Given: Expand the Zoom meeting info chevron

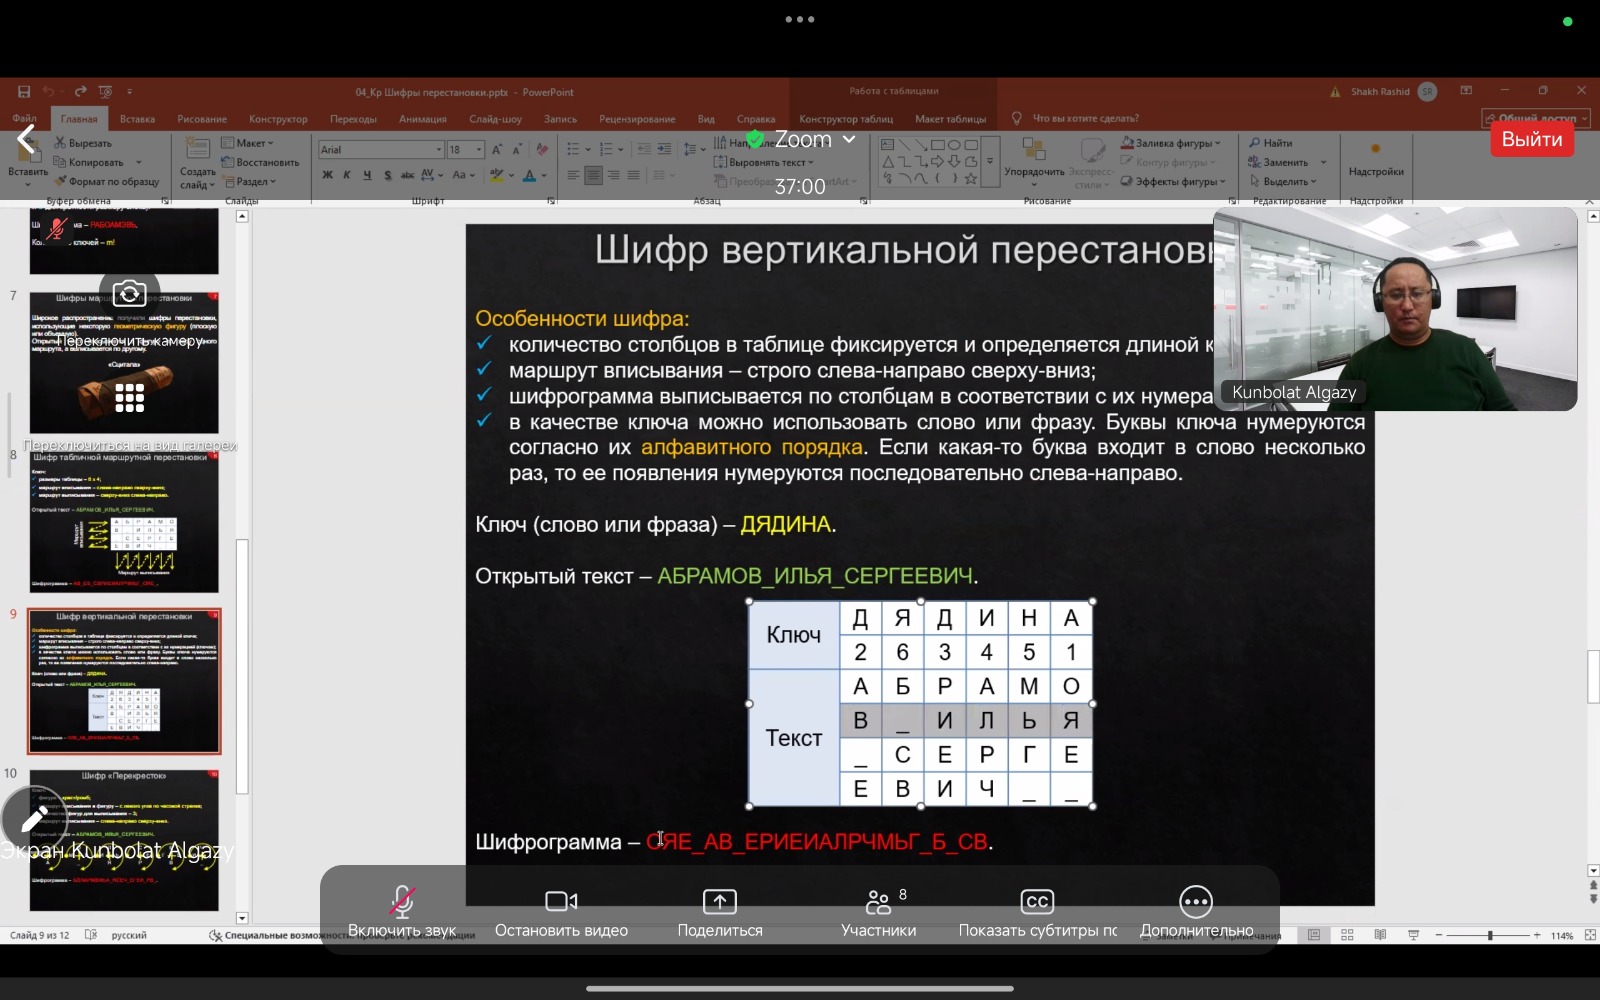Looking at the screenshot, I should pos(849,139).
